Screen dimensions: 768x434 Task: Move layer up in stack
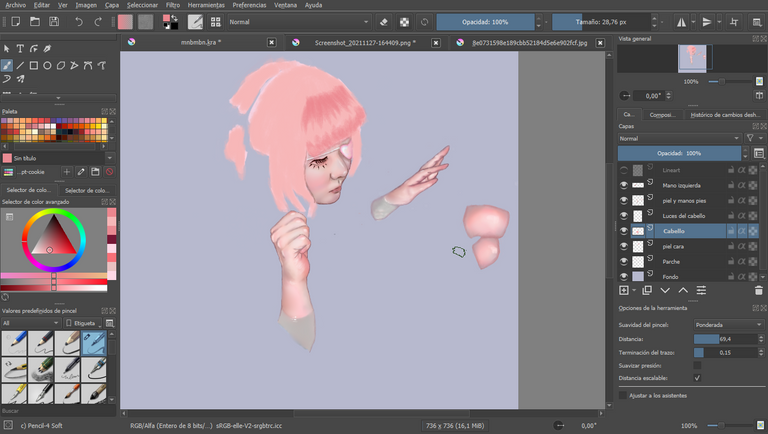coord(683,290)
